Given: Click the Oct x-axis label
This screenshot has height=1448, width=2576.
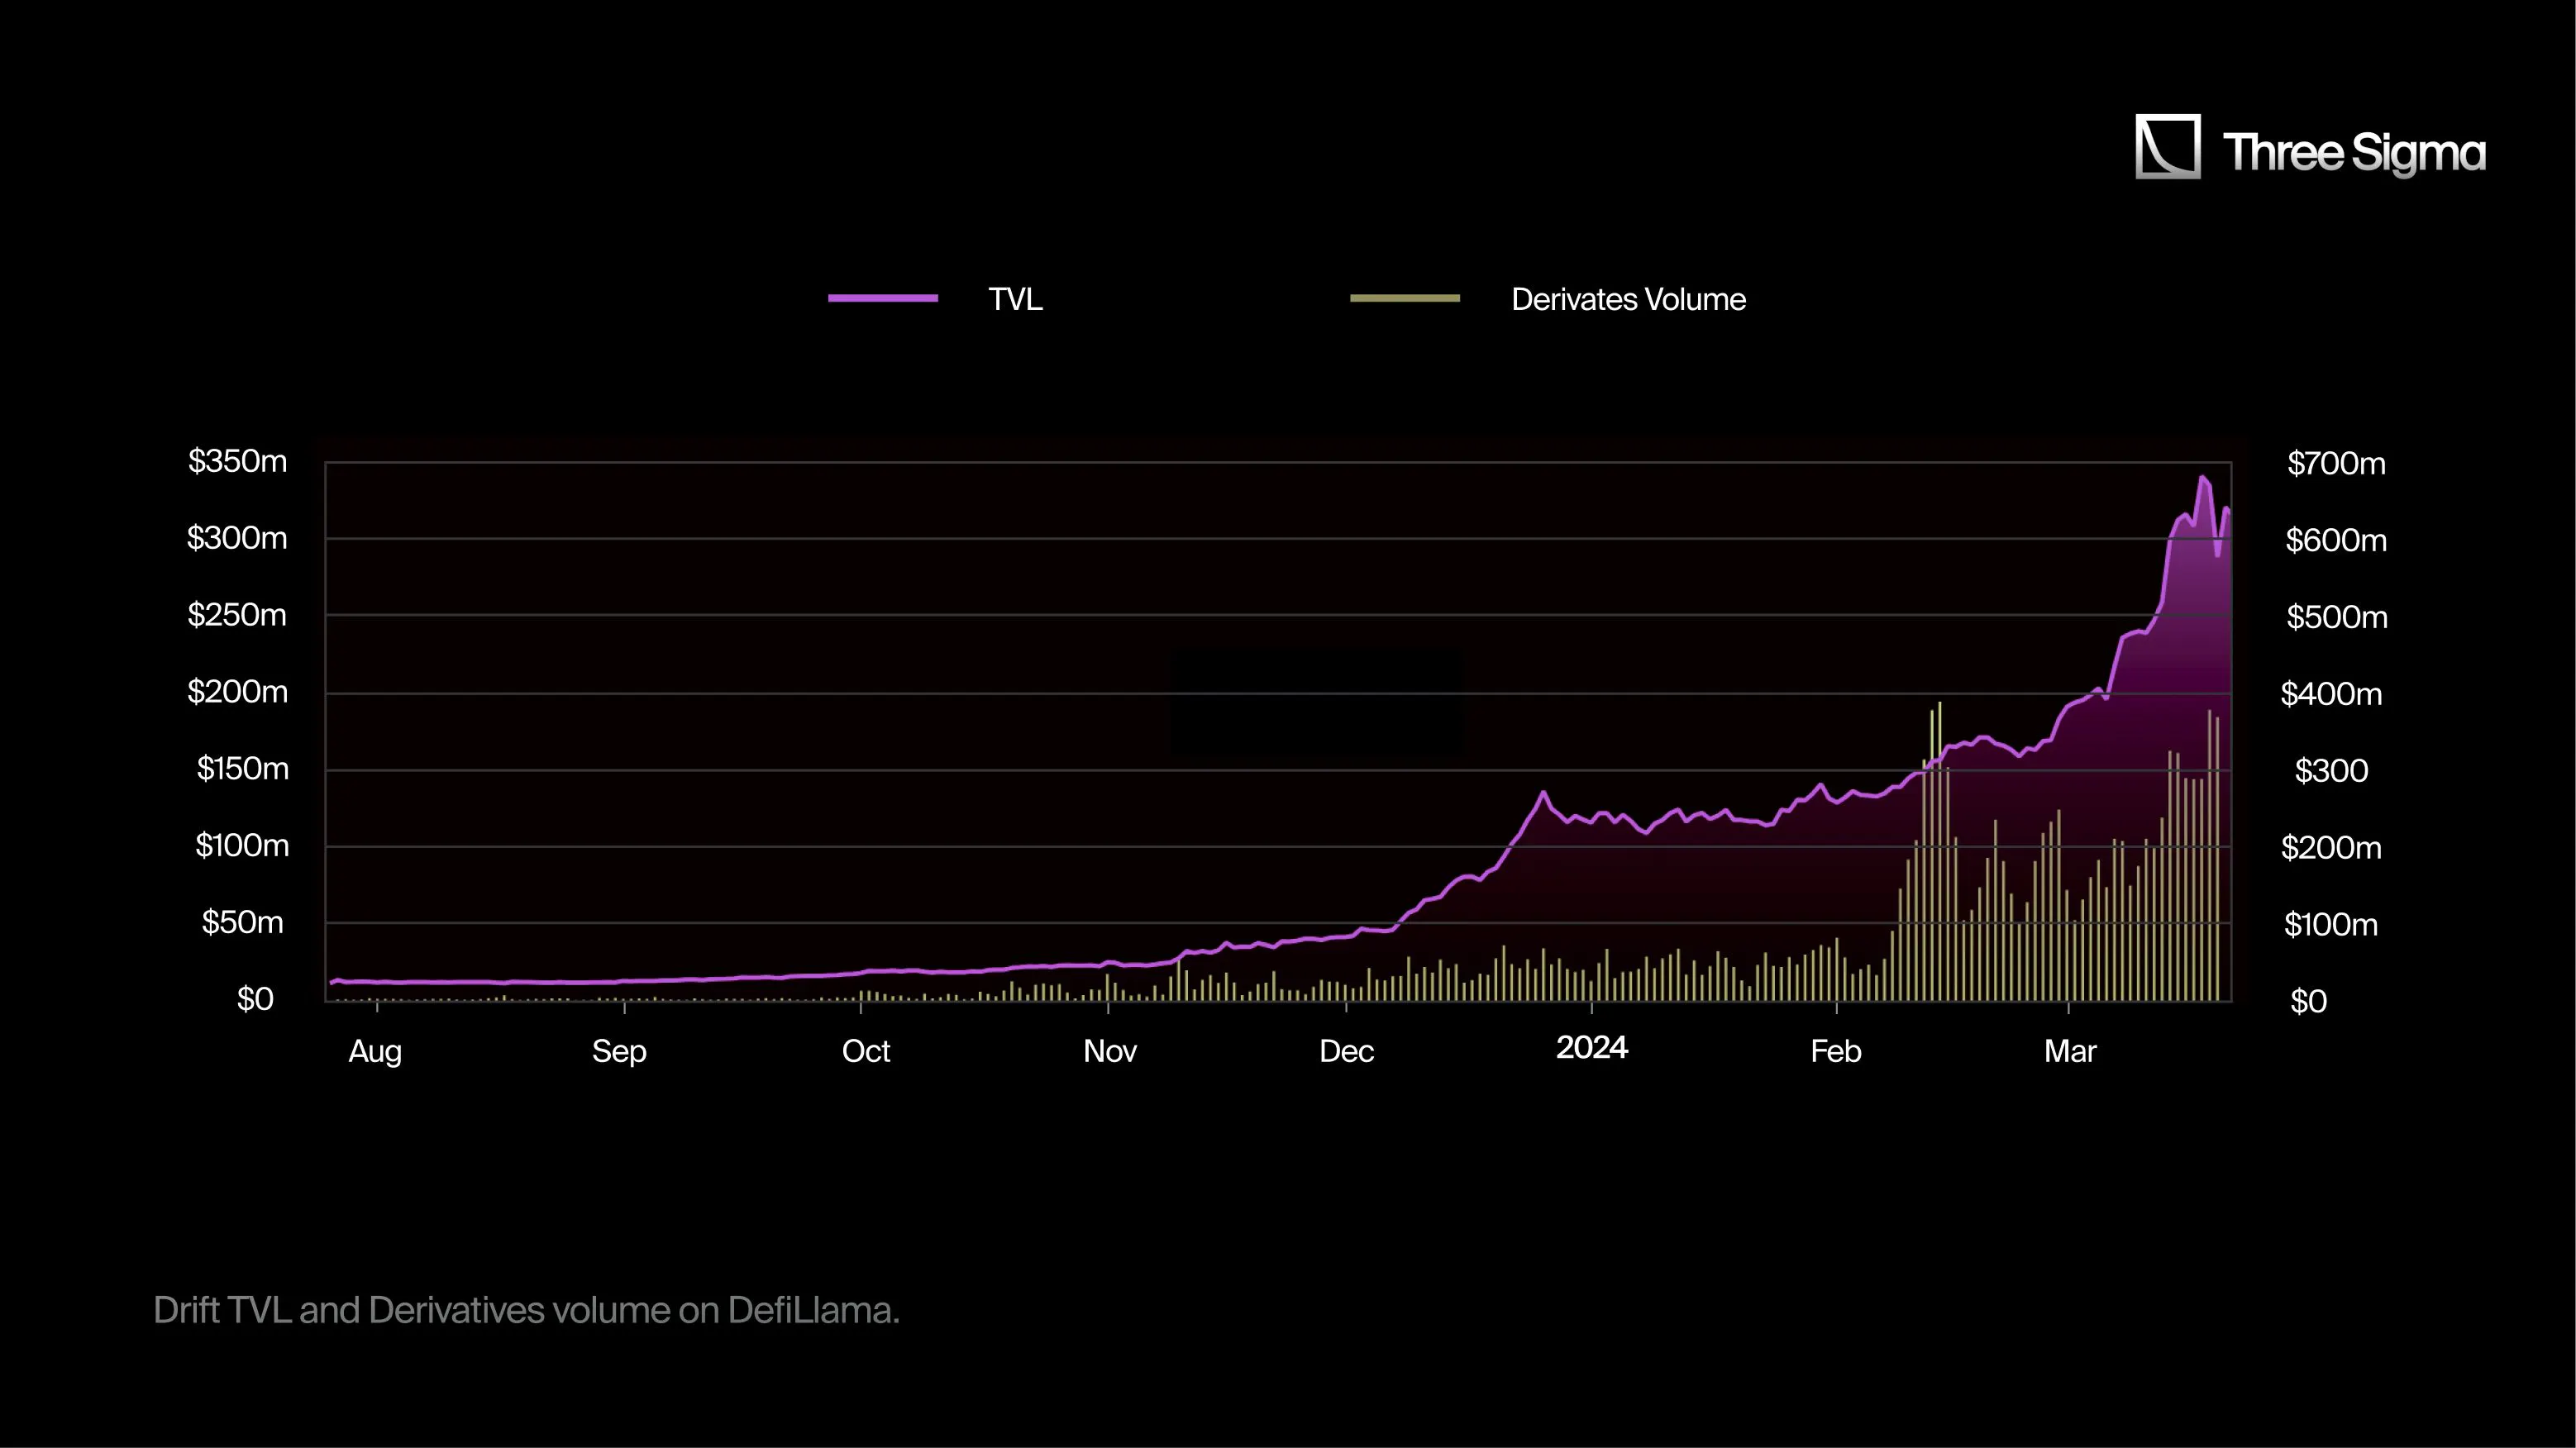Looking at the screenshot, I should tap(865, 1051).
